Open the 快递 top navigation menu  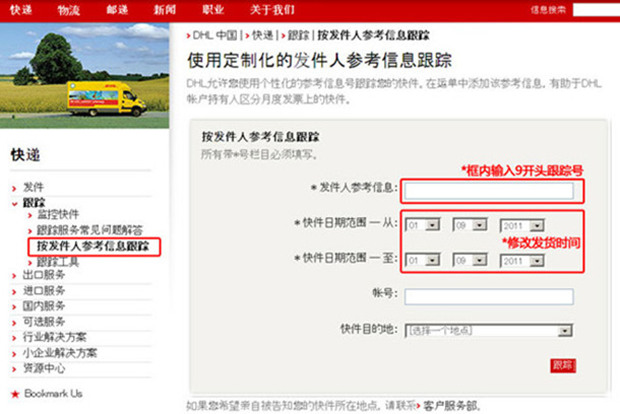pos(21,9)
